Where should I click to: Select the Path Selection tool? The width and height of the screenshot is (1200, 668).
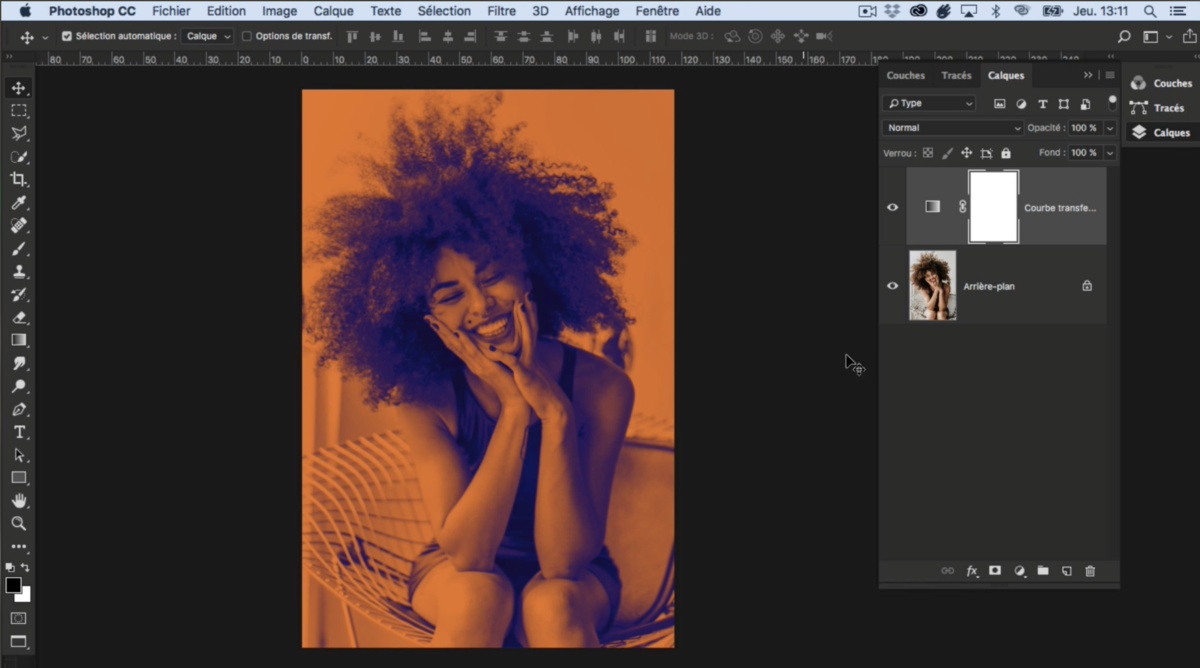pos(18,455)
